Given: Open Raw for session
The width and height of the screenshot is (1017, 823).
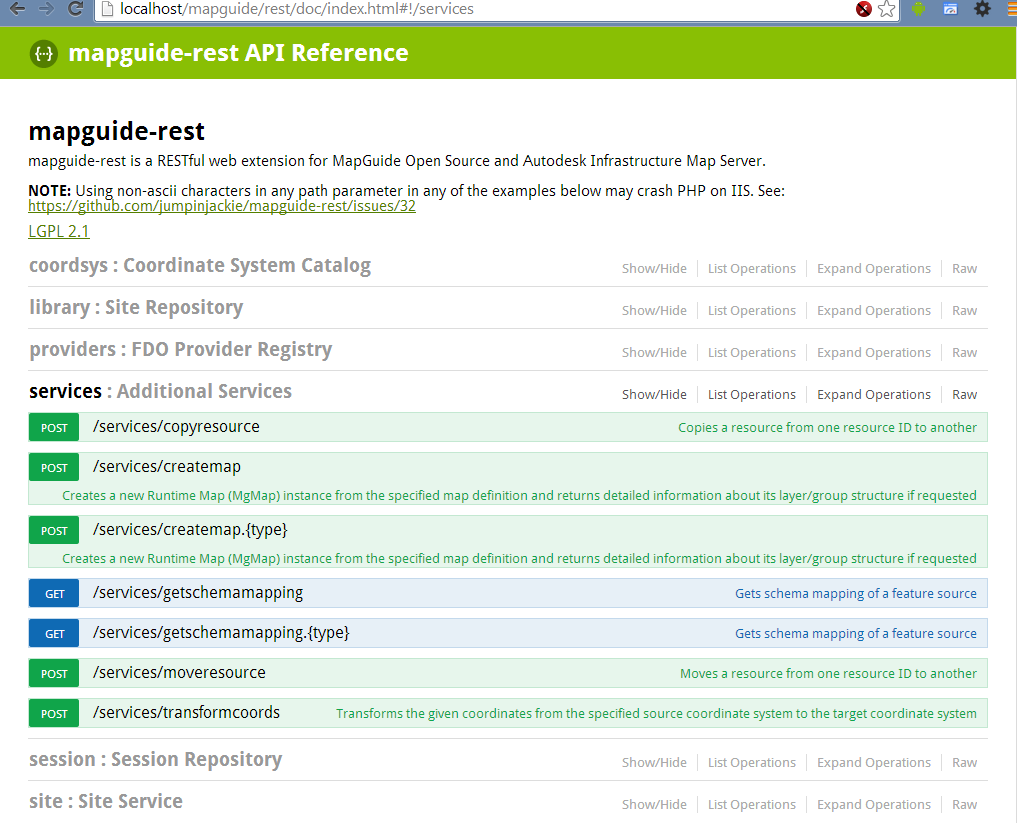Looking at the screenshot, I should pyautogui.click(x=964, y=763).
